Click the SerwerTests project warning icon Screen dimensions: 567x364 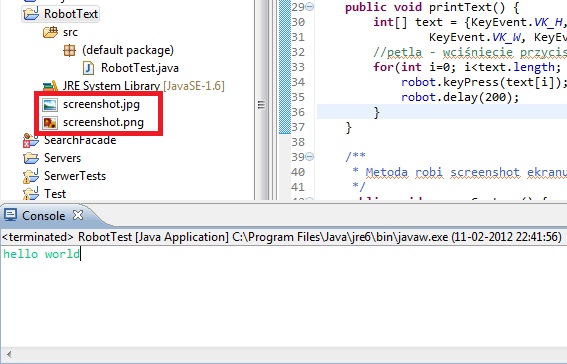coord(31,176)
